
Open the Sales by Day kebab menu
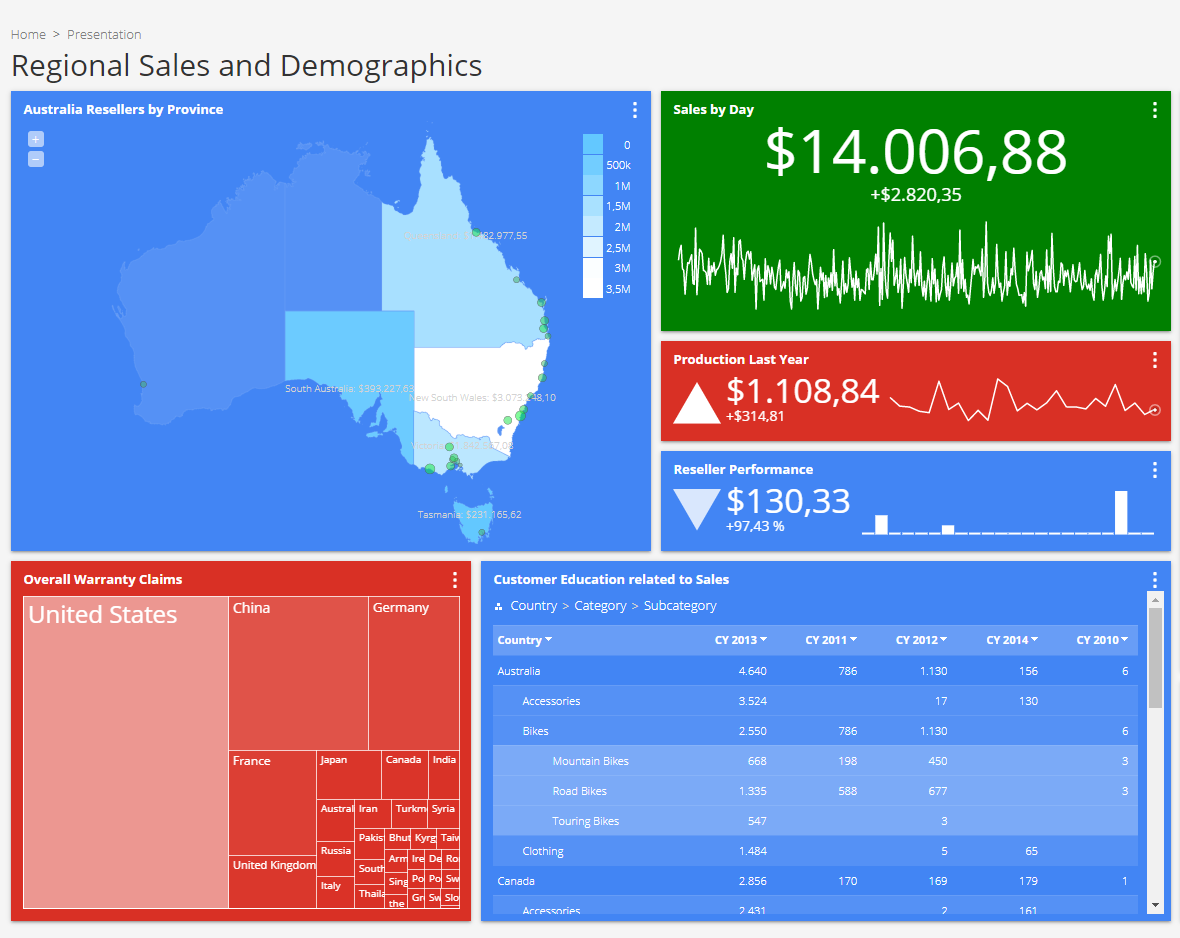point(1155,110)
